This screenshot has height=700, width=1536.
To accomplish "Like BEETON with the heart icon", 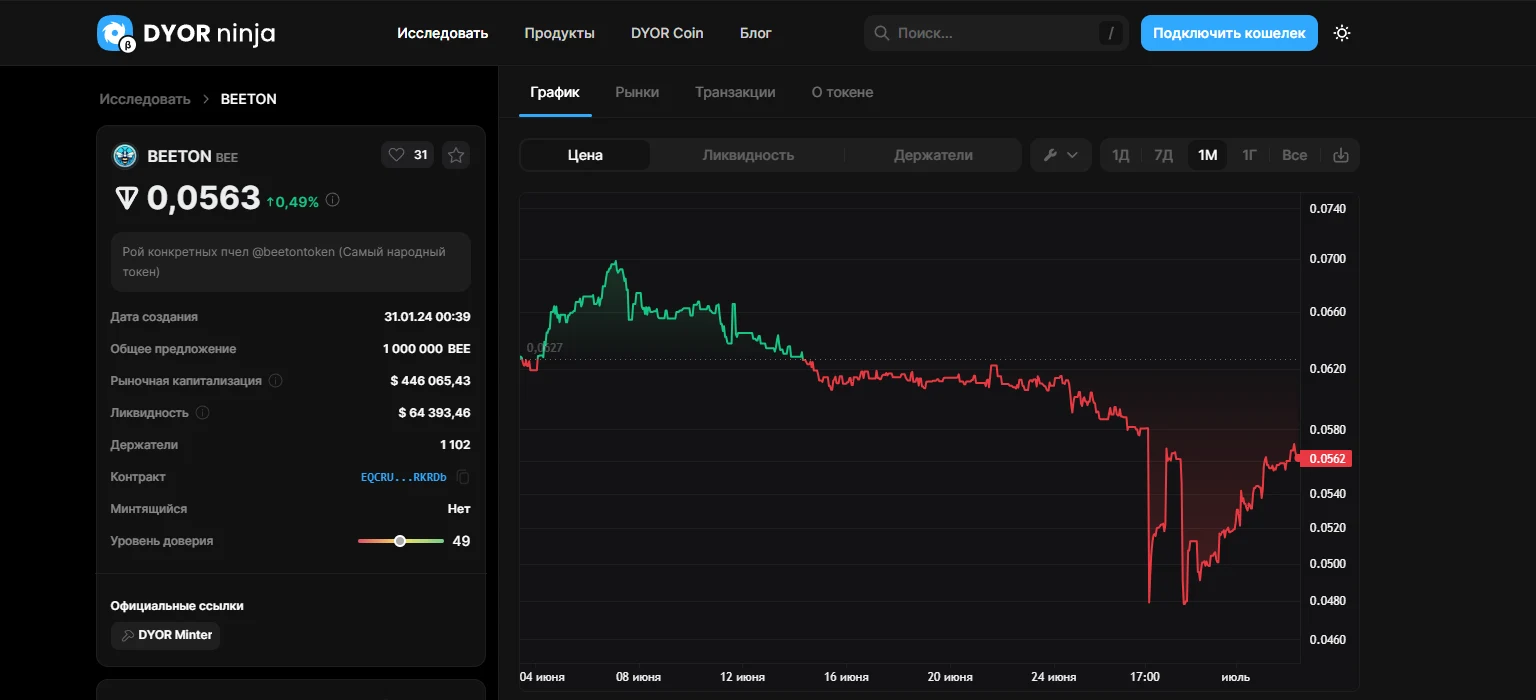I will click(x=396, y=155).
